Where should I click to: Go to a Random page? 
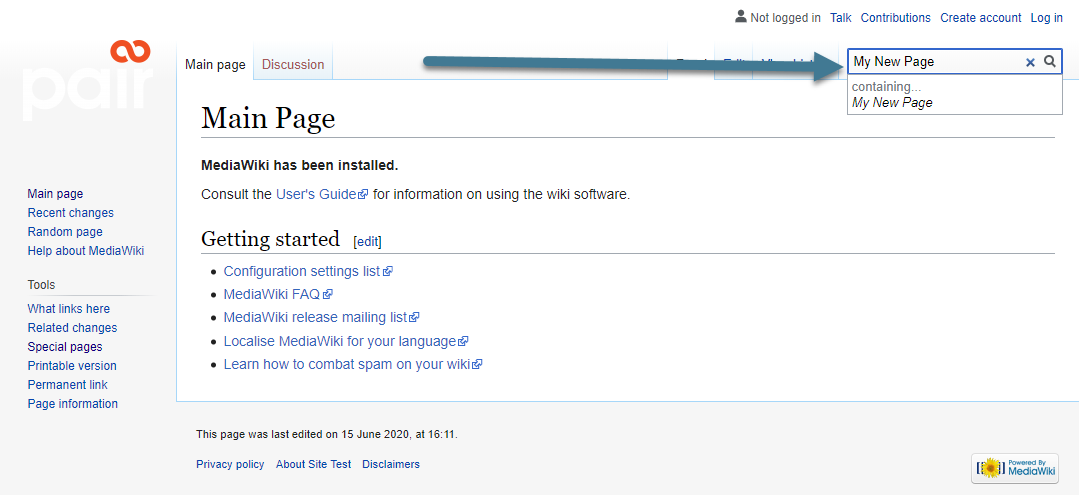(x=65, y=232)
